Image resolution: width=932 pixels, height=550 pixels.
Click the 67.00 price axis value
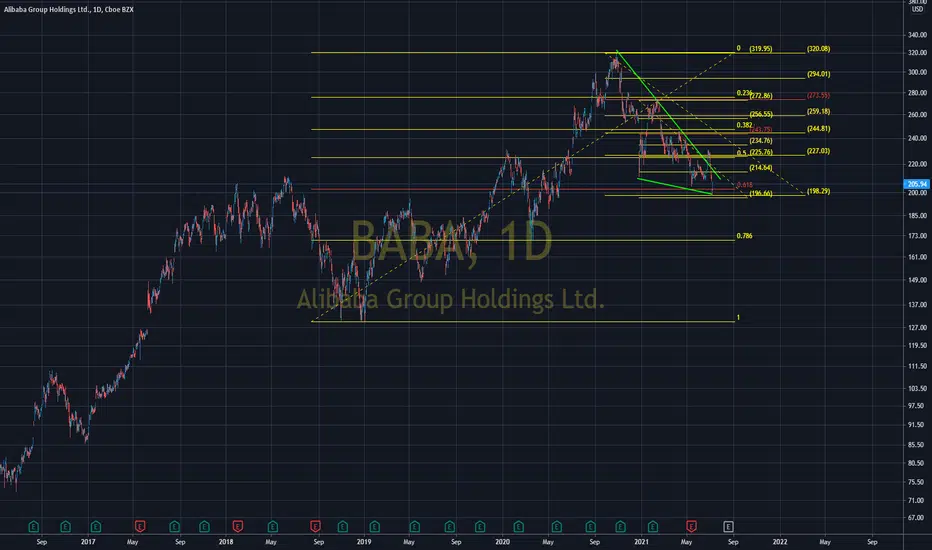tap(917, 518)
